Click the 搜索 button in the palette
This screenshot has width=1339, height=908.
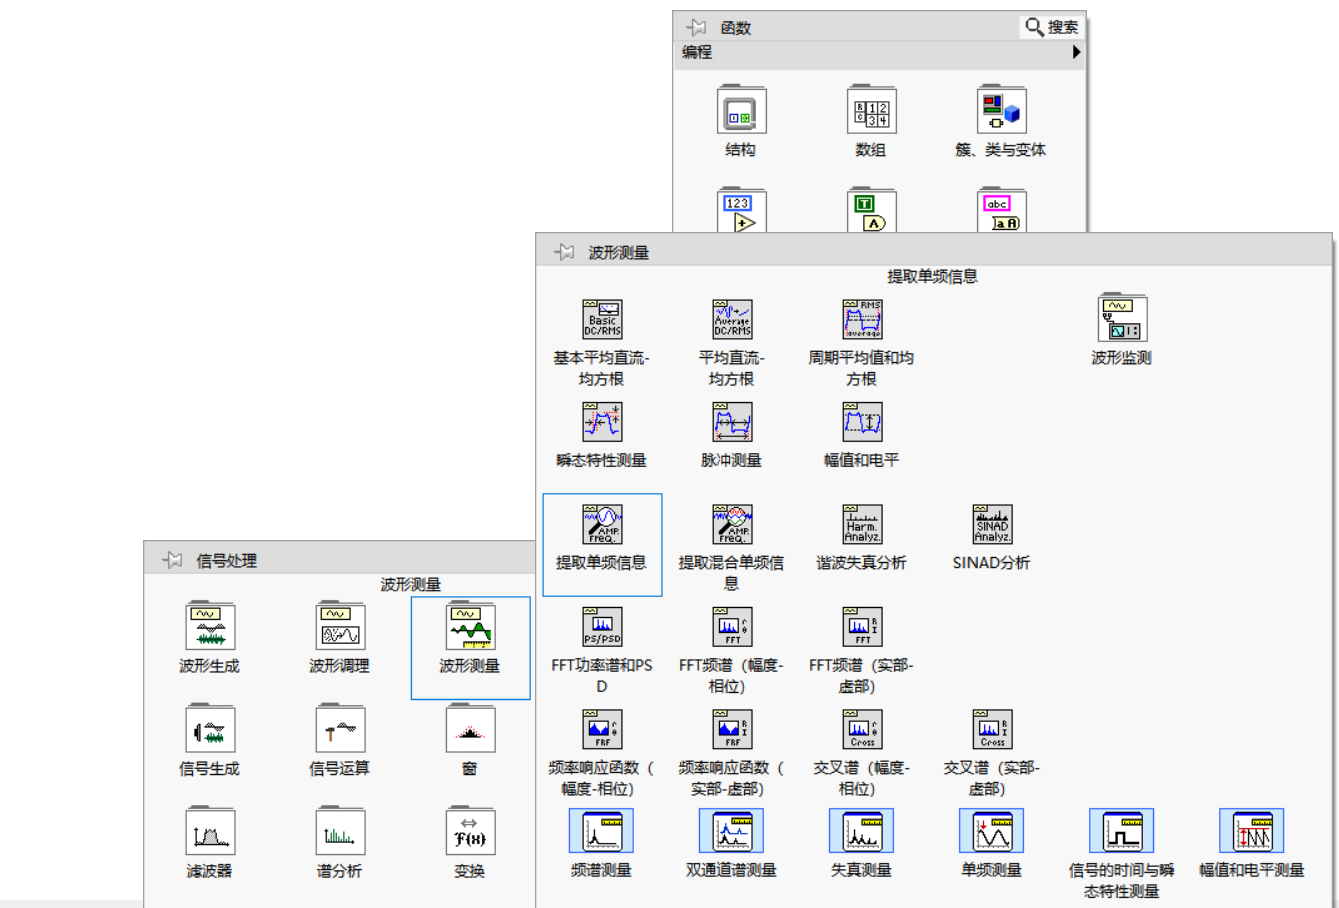(x=1051, y=27)
